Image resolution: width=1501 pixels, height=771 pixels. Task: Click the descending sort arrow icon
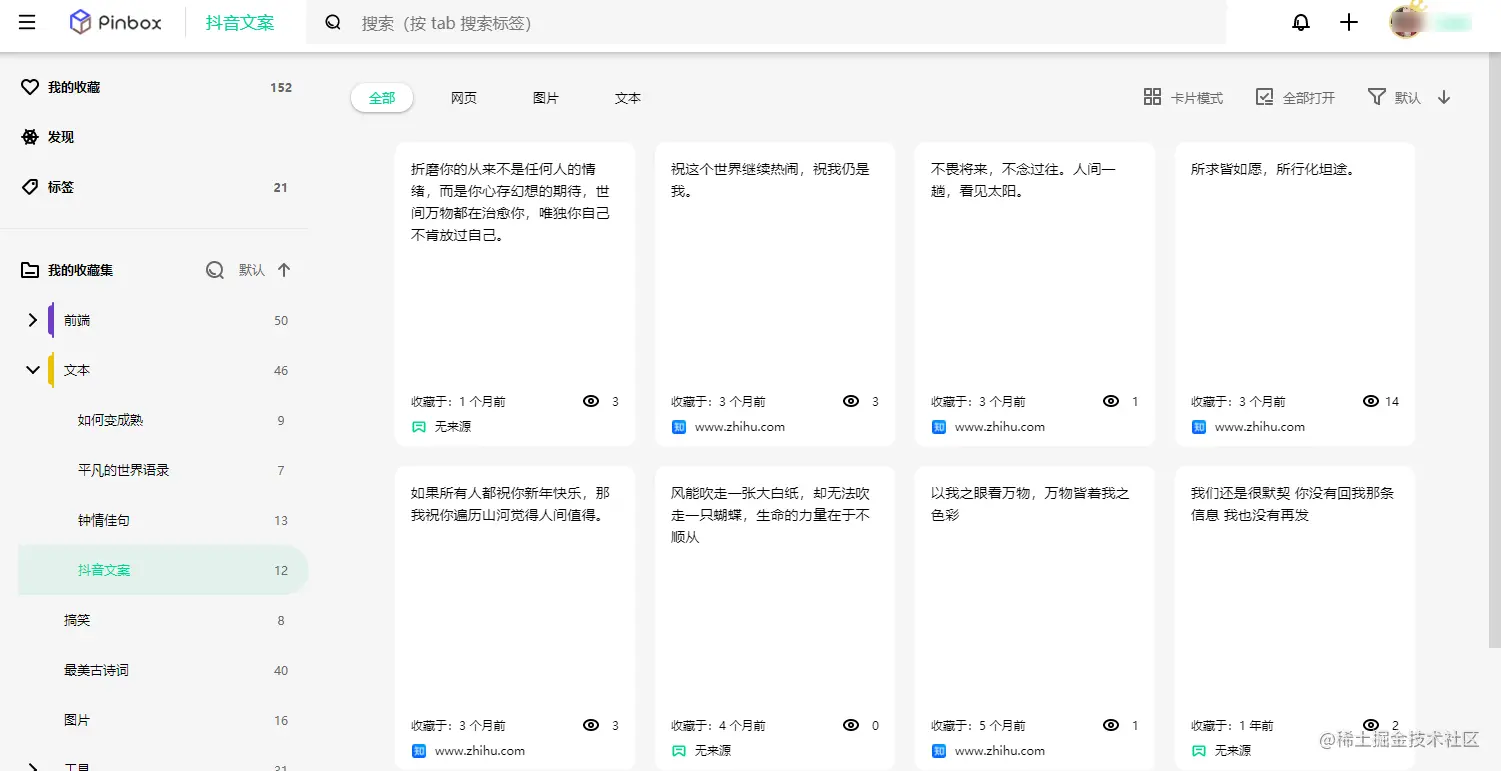(1444, 97)
